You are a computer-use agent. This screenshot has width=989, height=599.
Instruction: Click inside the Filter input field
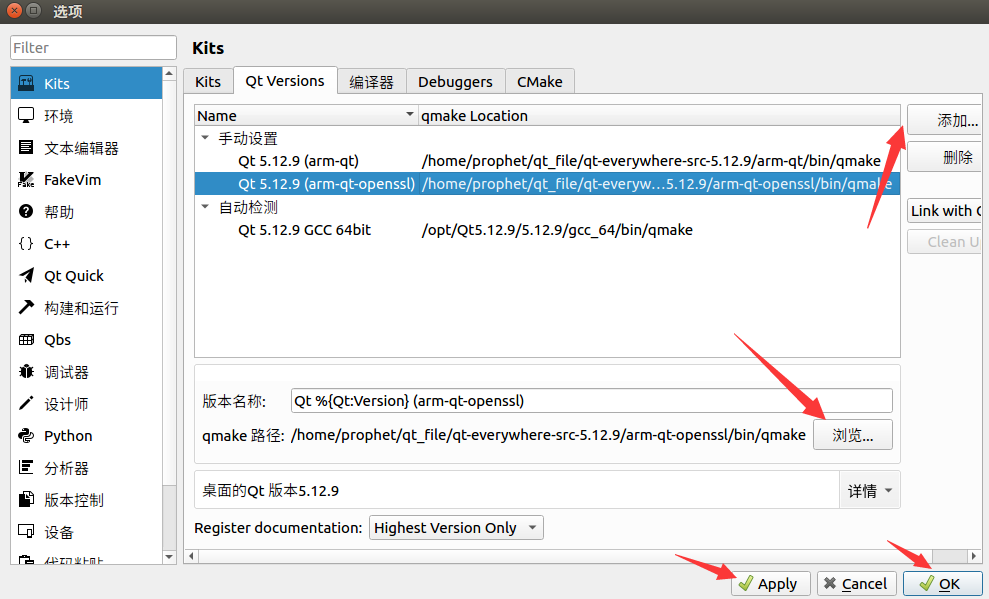point(92,47)
